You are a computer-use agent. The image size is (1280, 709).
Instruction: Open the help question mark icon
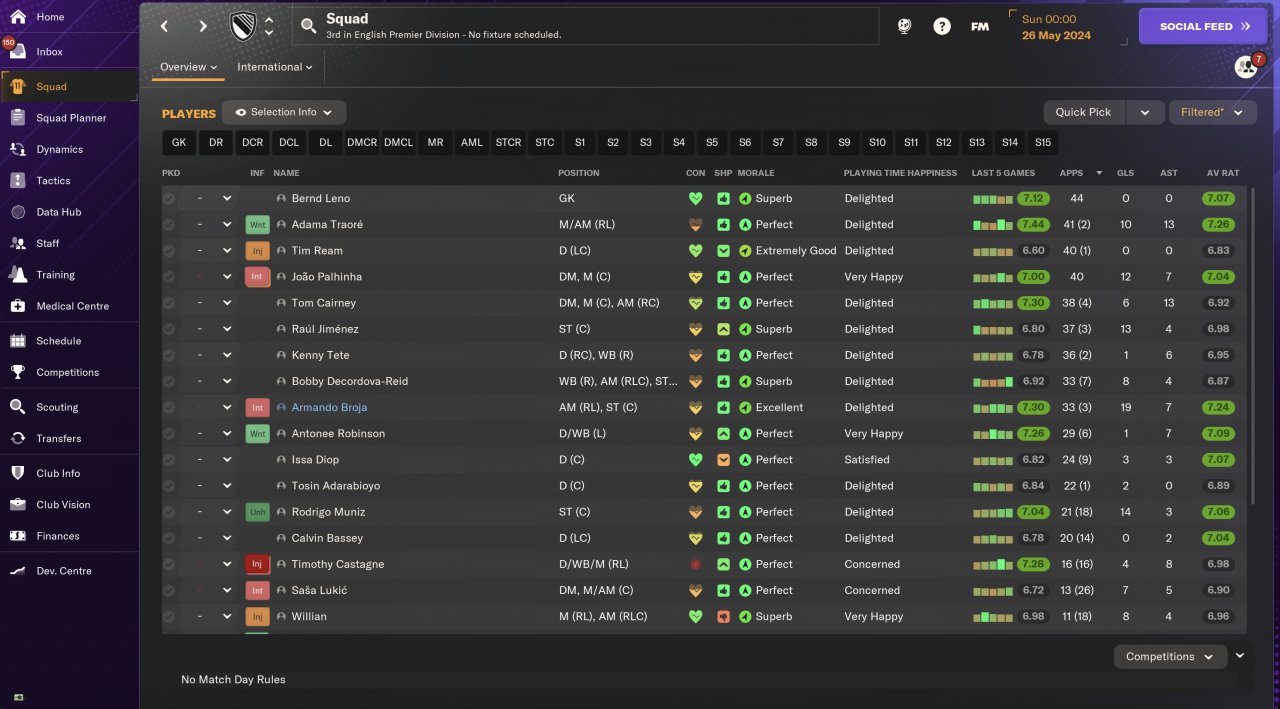coord(942,27)
